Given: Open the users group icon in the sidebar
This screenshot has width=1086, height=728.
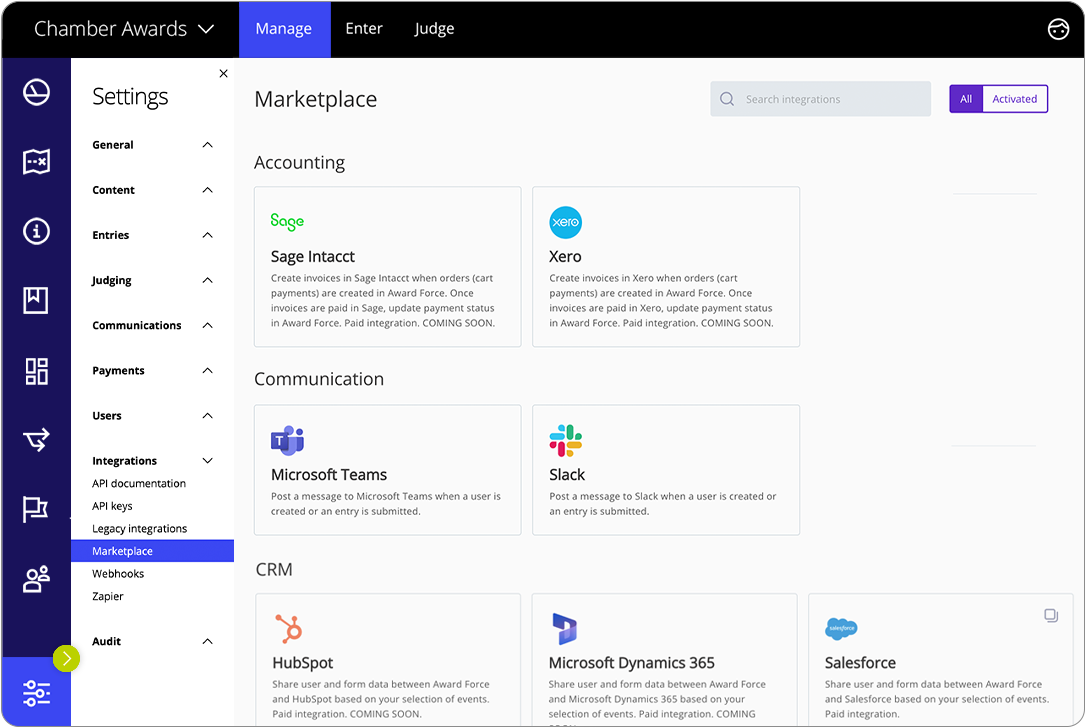Looking at the screenshot, I should point(36,579).
